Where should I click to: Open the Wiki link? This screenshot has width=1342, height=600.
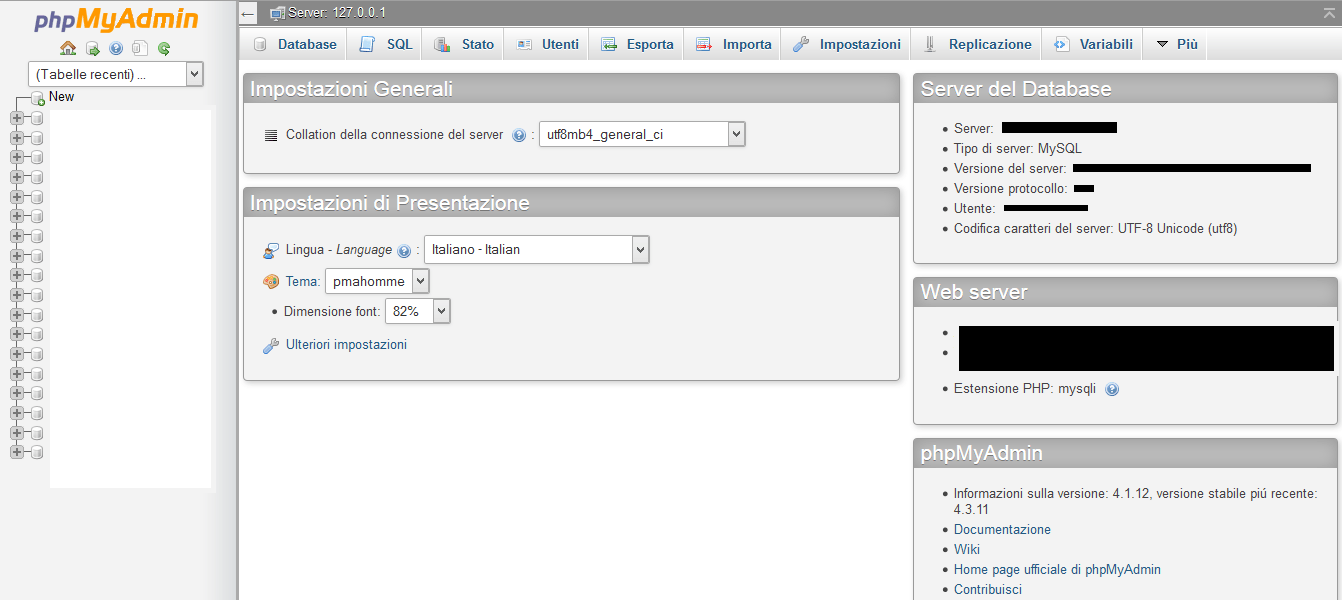[967, 550]
